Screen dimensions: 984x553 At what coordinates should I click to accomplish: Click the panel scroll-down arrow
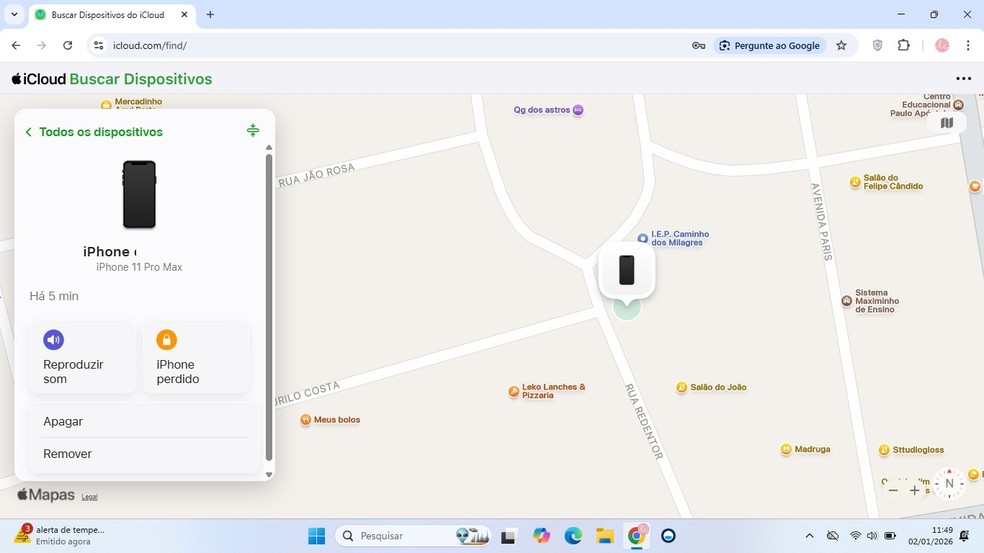click(x=269, y=475)
